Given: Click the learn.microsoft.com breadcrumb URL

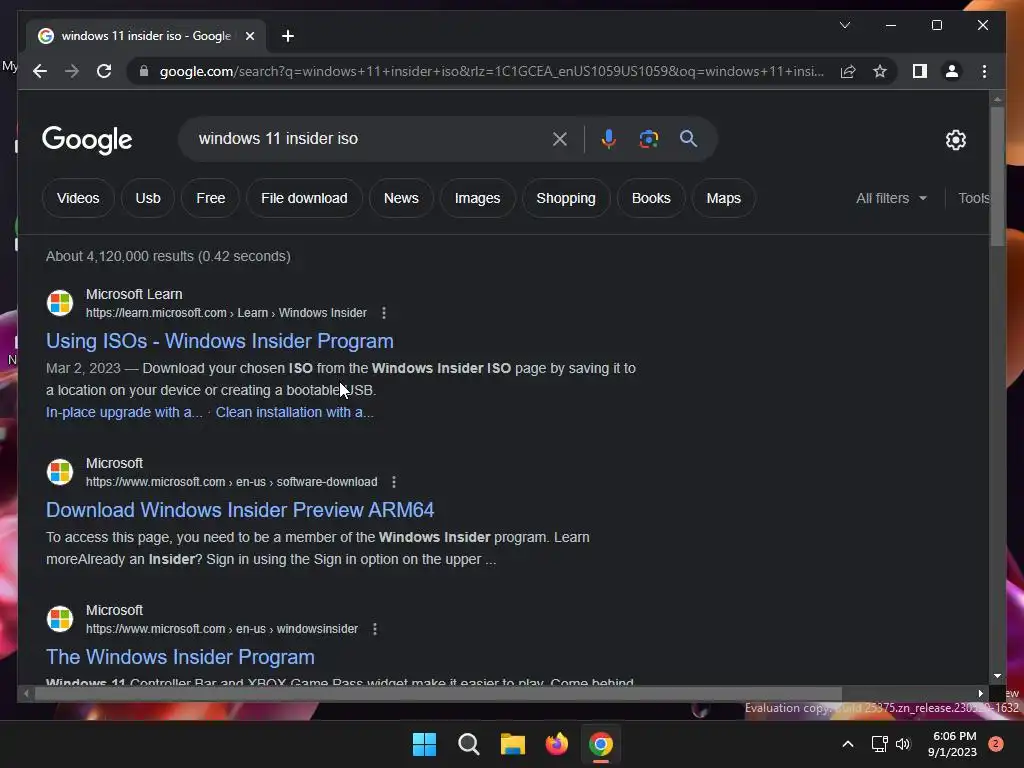Looking at the screenshot, I should (x=226, y=313).
